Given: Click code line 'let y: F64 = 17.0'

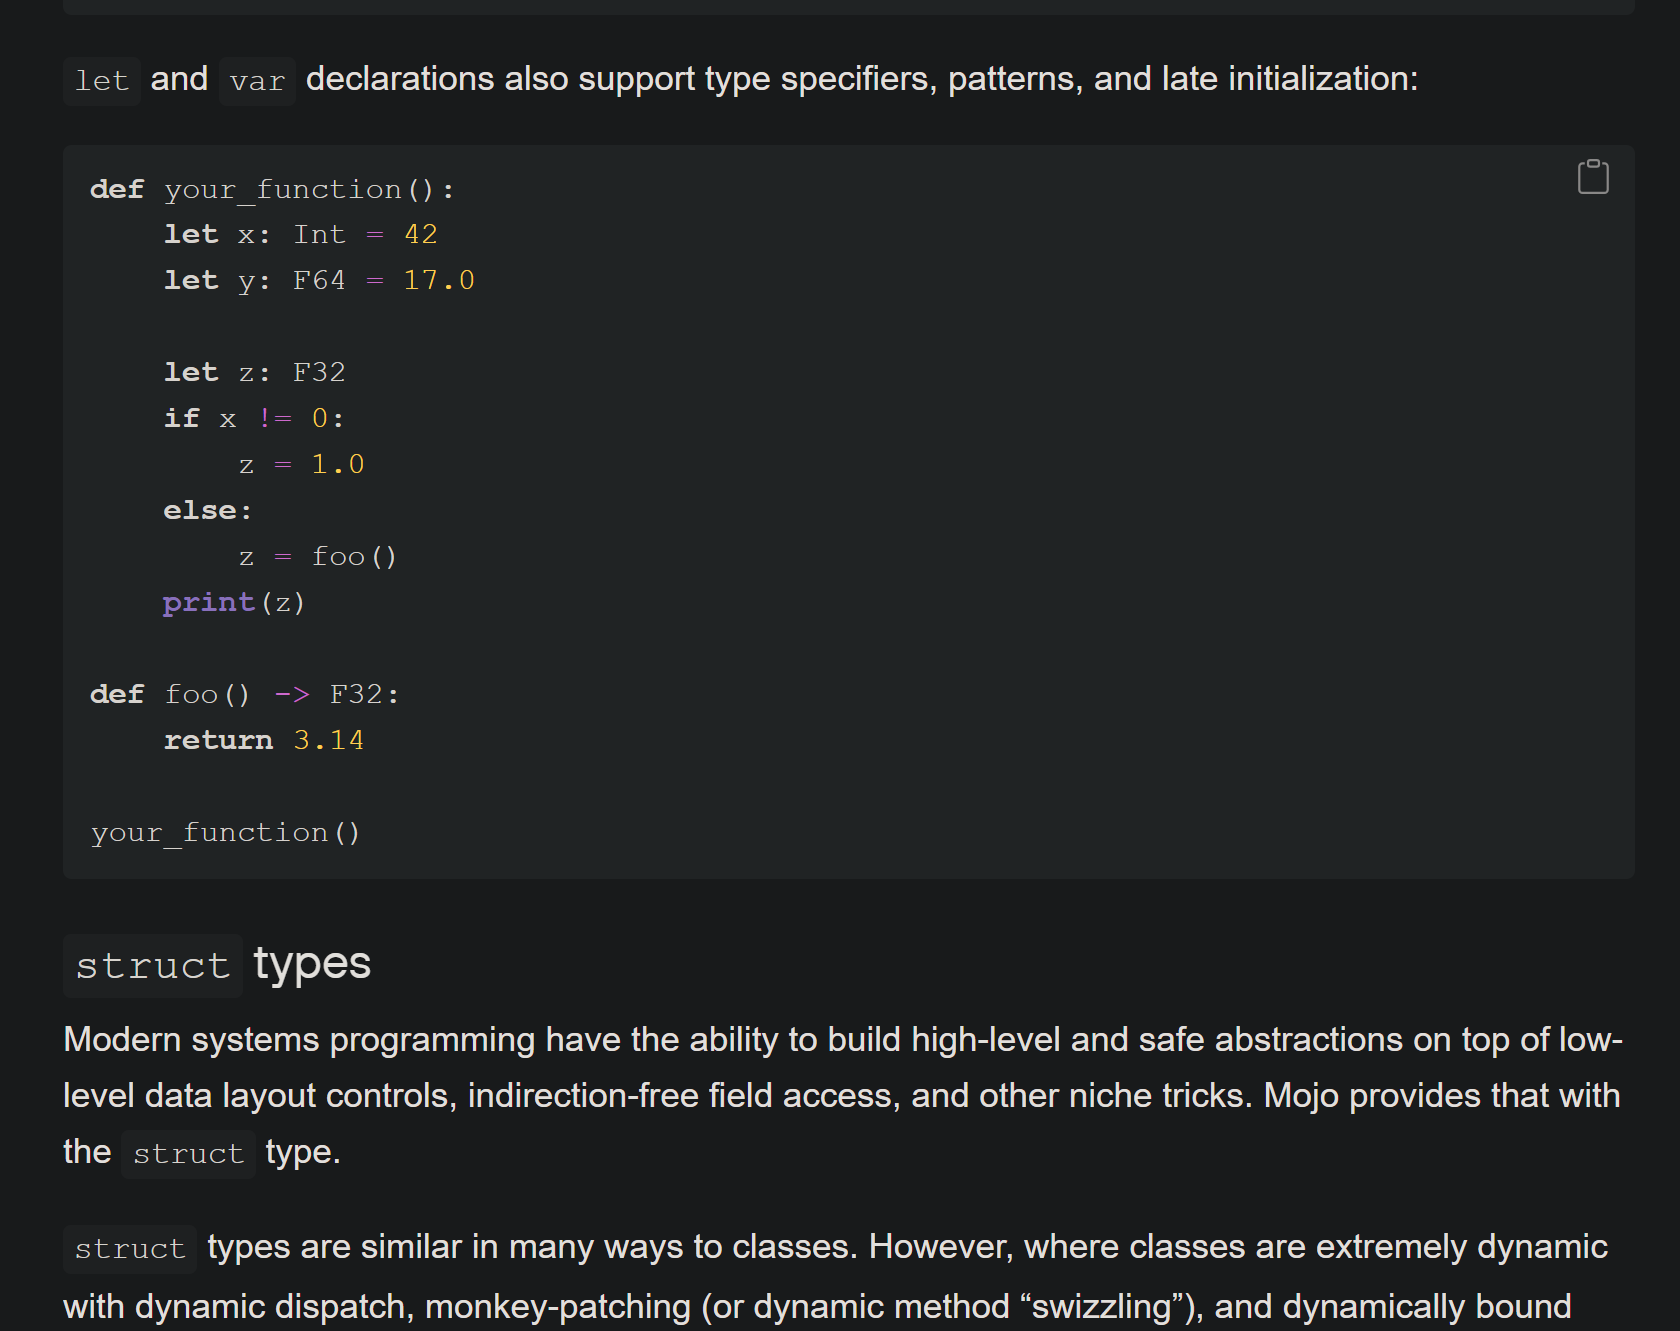Looking at the screenshot, I should [319, 280].
